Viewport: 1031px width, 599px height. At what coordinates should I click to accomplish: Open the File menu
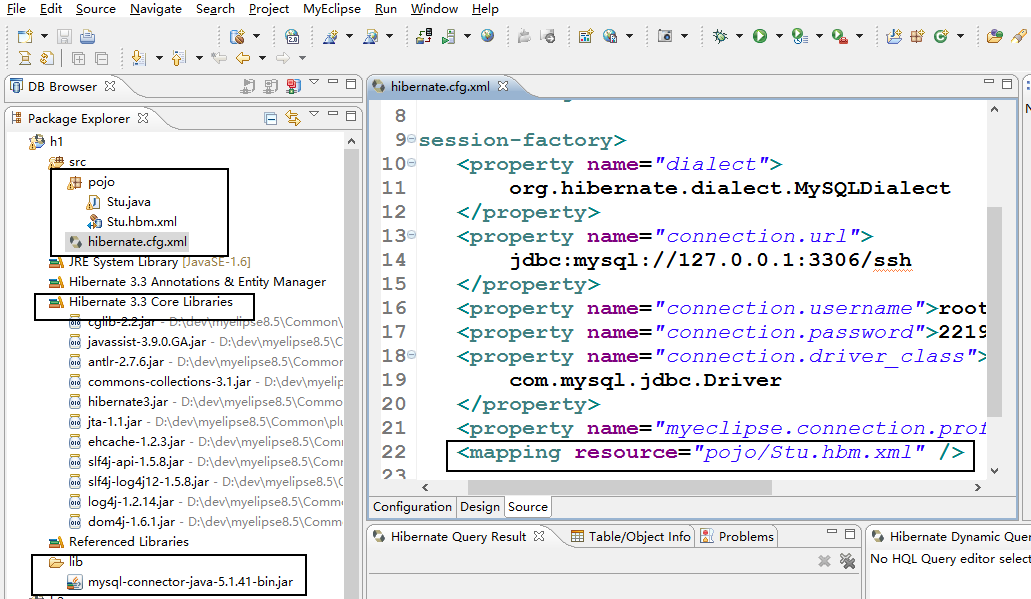click(16, 9)
